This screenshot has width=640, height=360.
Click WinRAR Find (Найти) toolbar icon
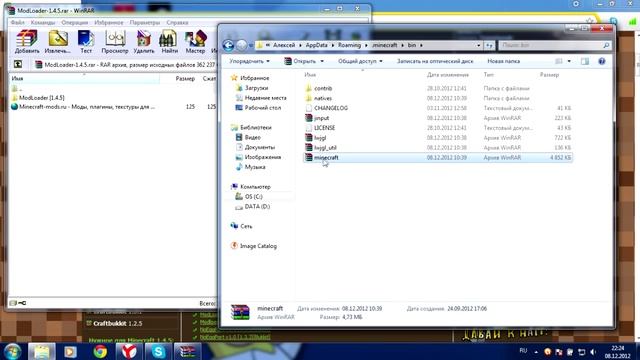point(169,42)
